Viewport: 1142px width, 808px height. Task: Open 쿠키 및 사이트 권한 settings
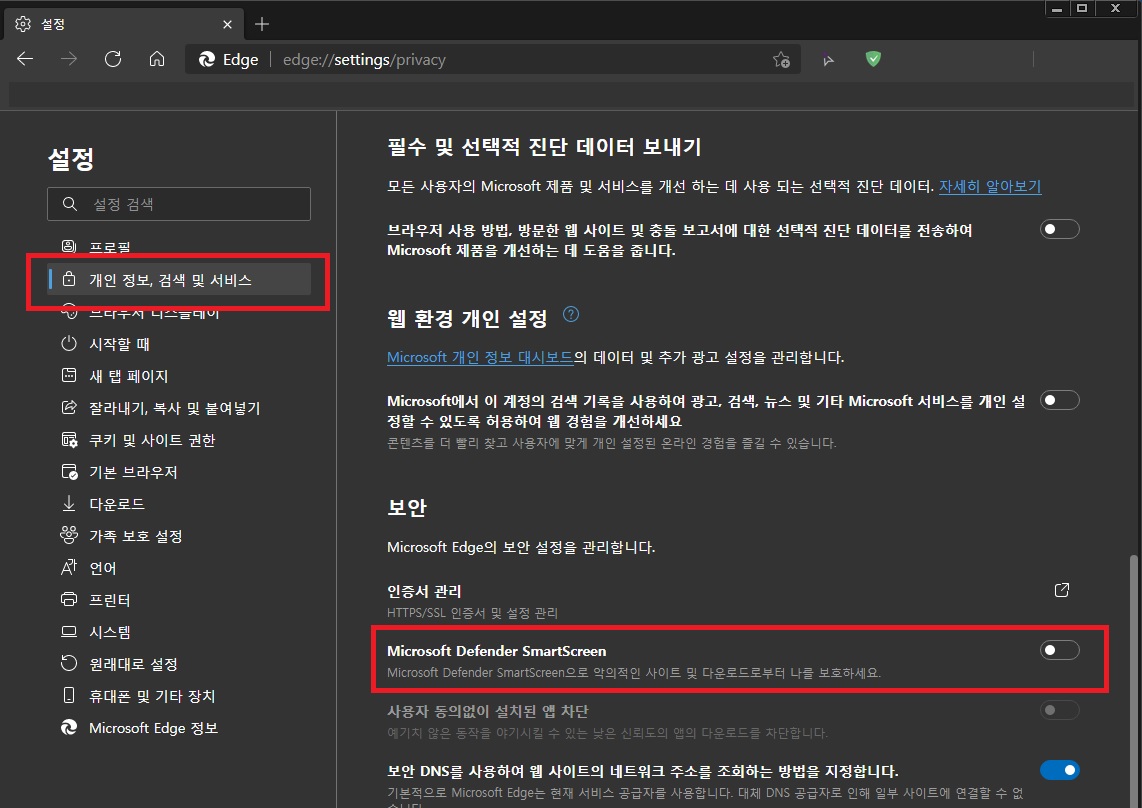point(178,440)
